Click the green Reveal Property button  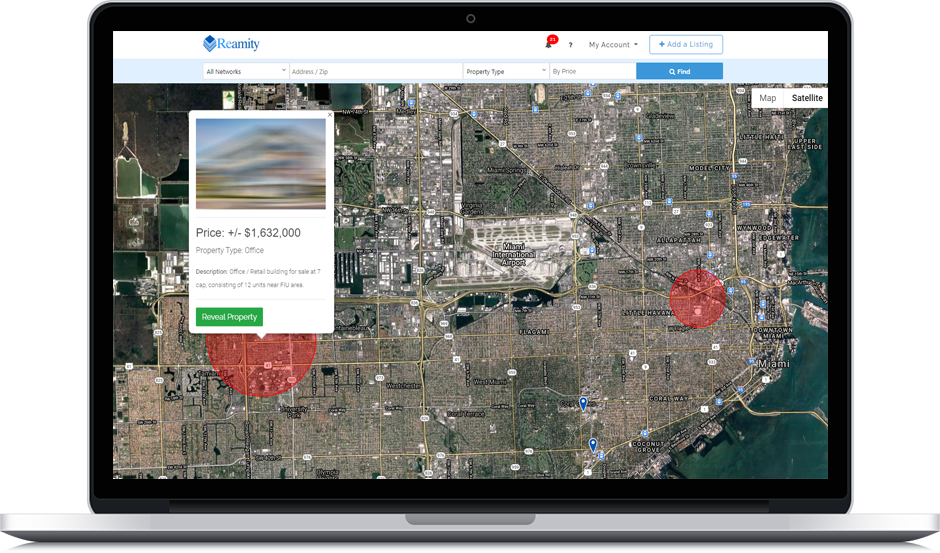[x=229, y=317]
